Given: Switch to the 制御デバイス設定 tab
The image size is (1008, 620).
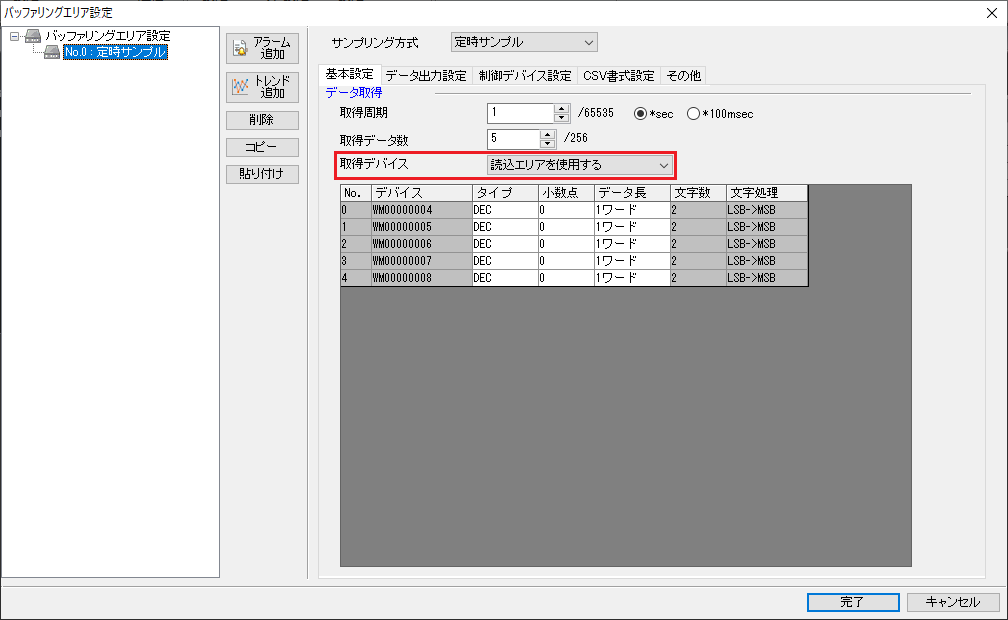Looking at the screenshot, I should [x=525, y=75].
